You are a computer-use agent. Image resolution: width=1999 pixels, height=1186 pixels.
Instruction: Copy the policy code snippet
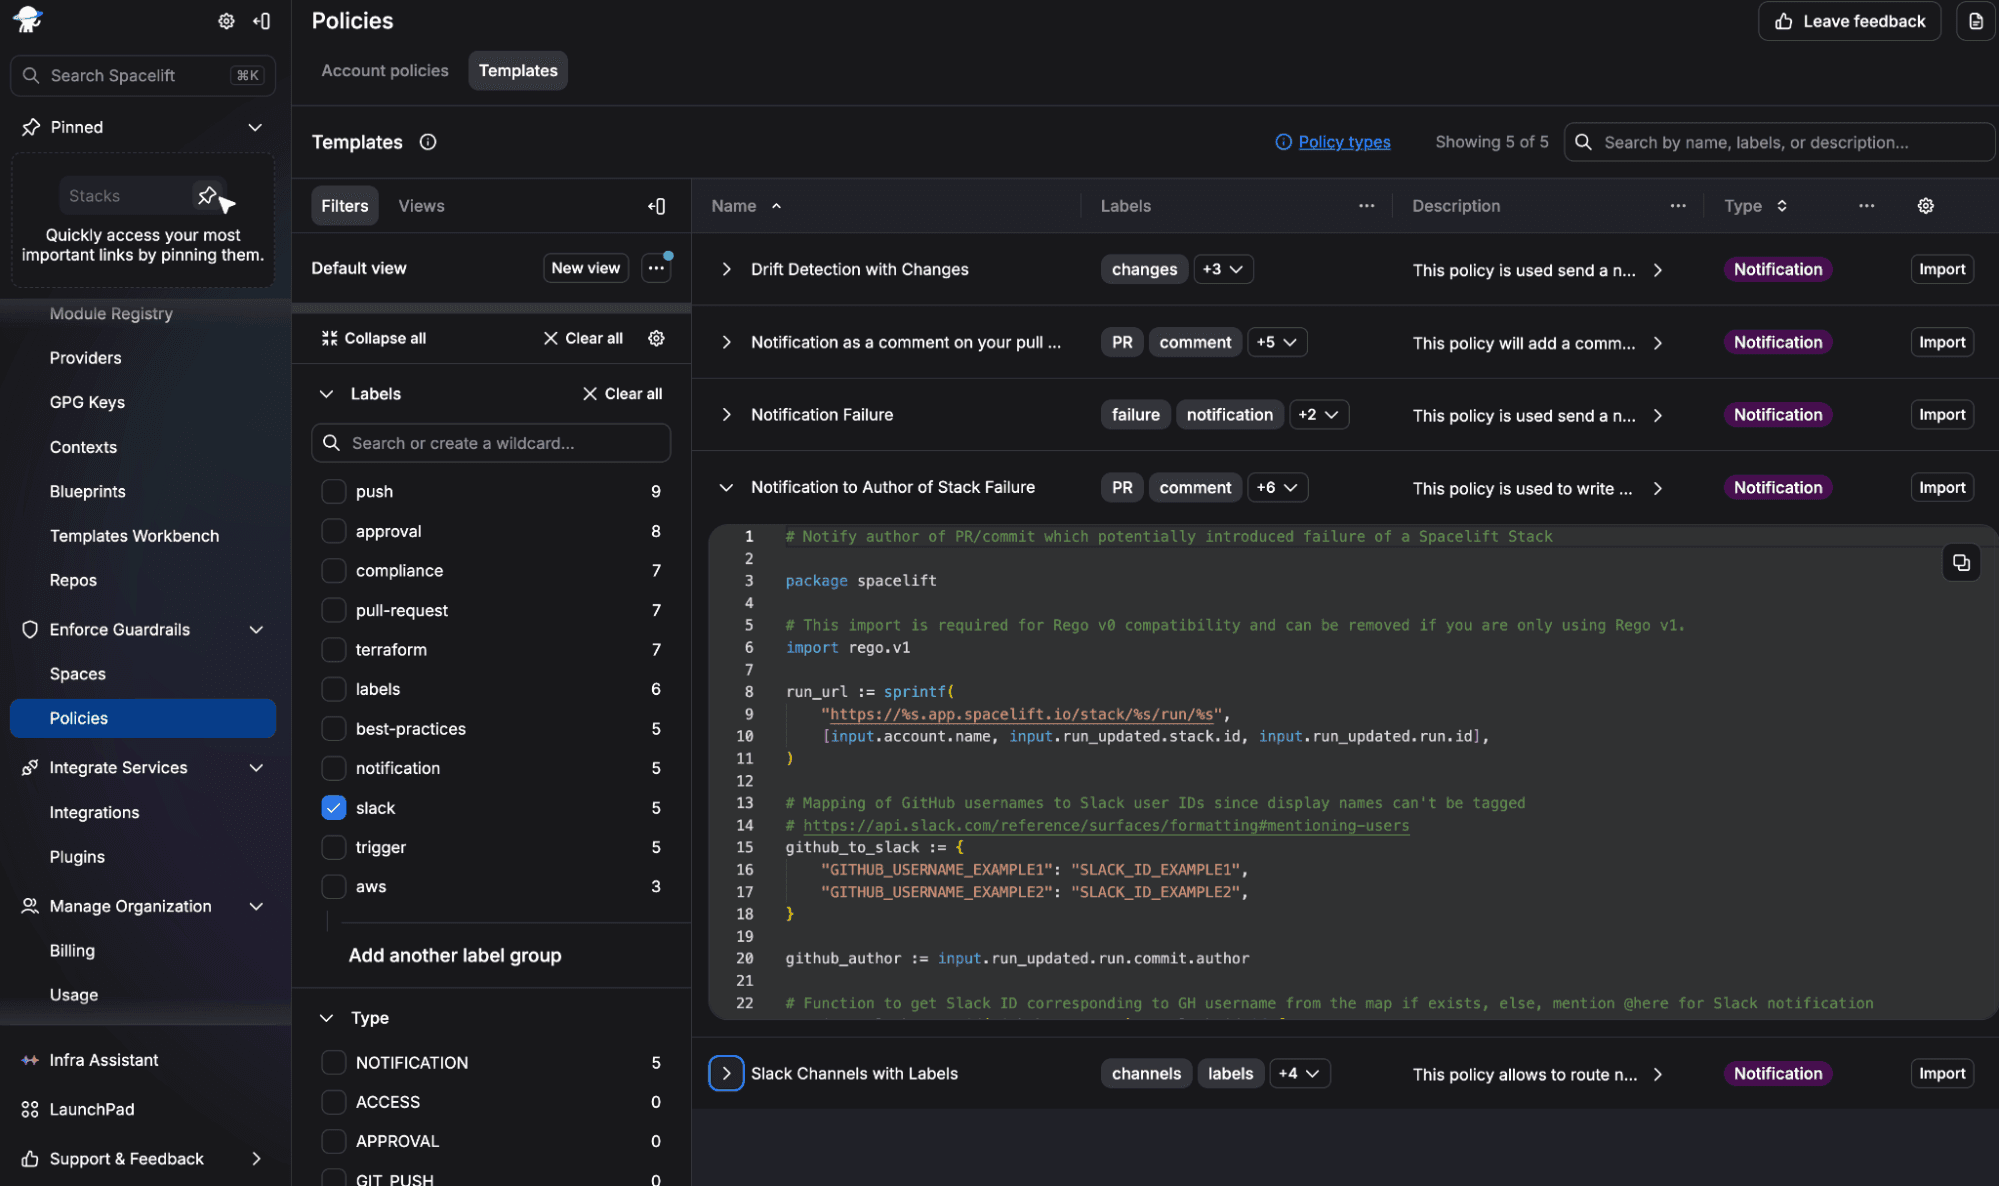tap(1961, 563)
